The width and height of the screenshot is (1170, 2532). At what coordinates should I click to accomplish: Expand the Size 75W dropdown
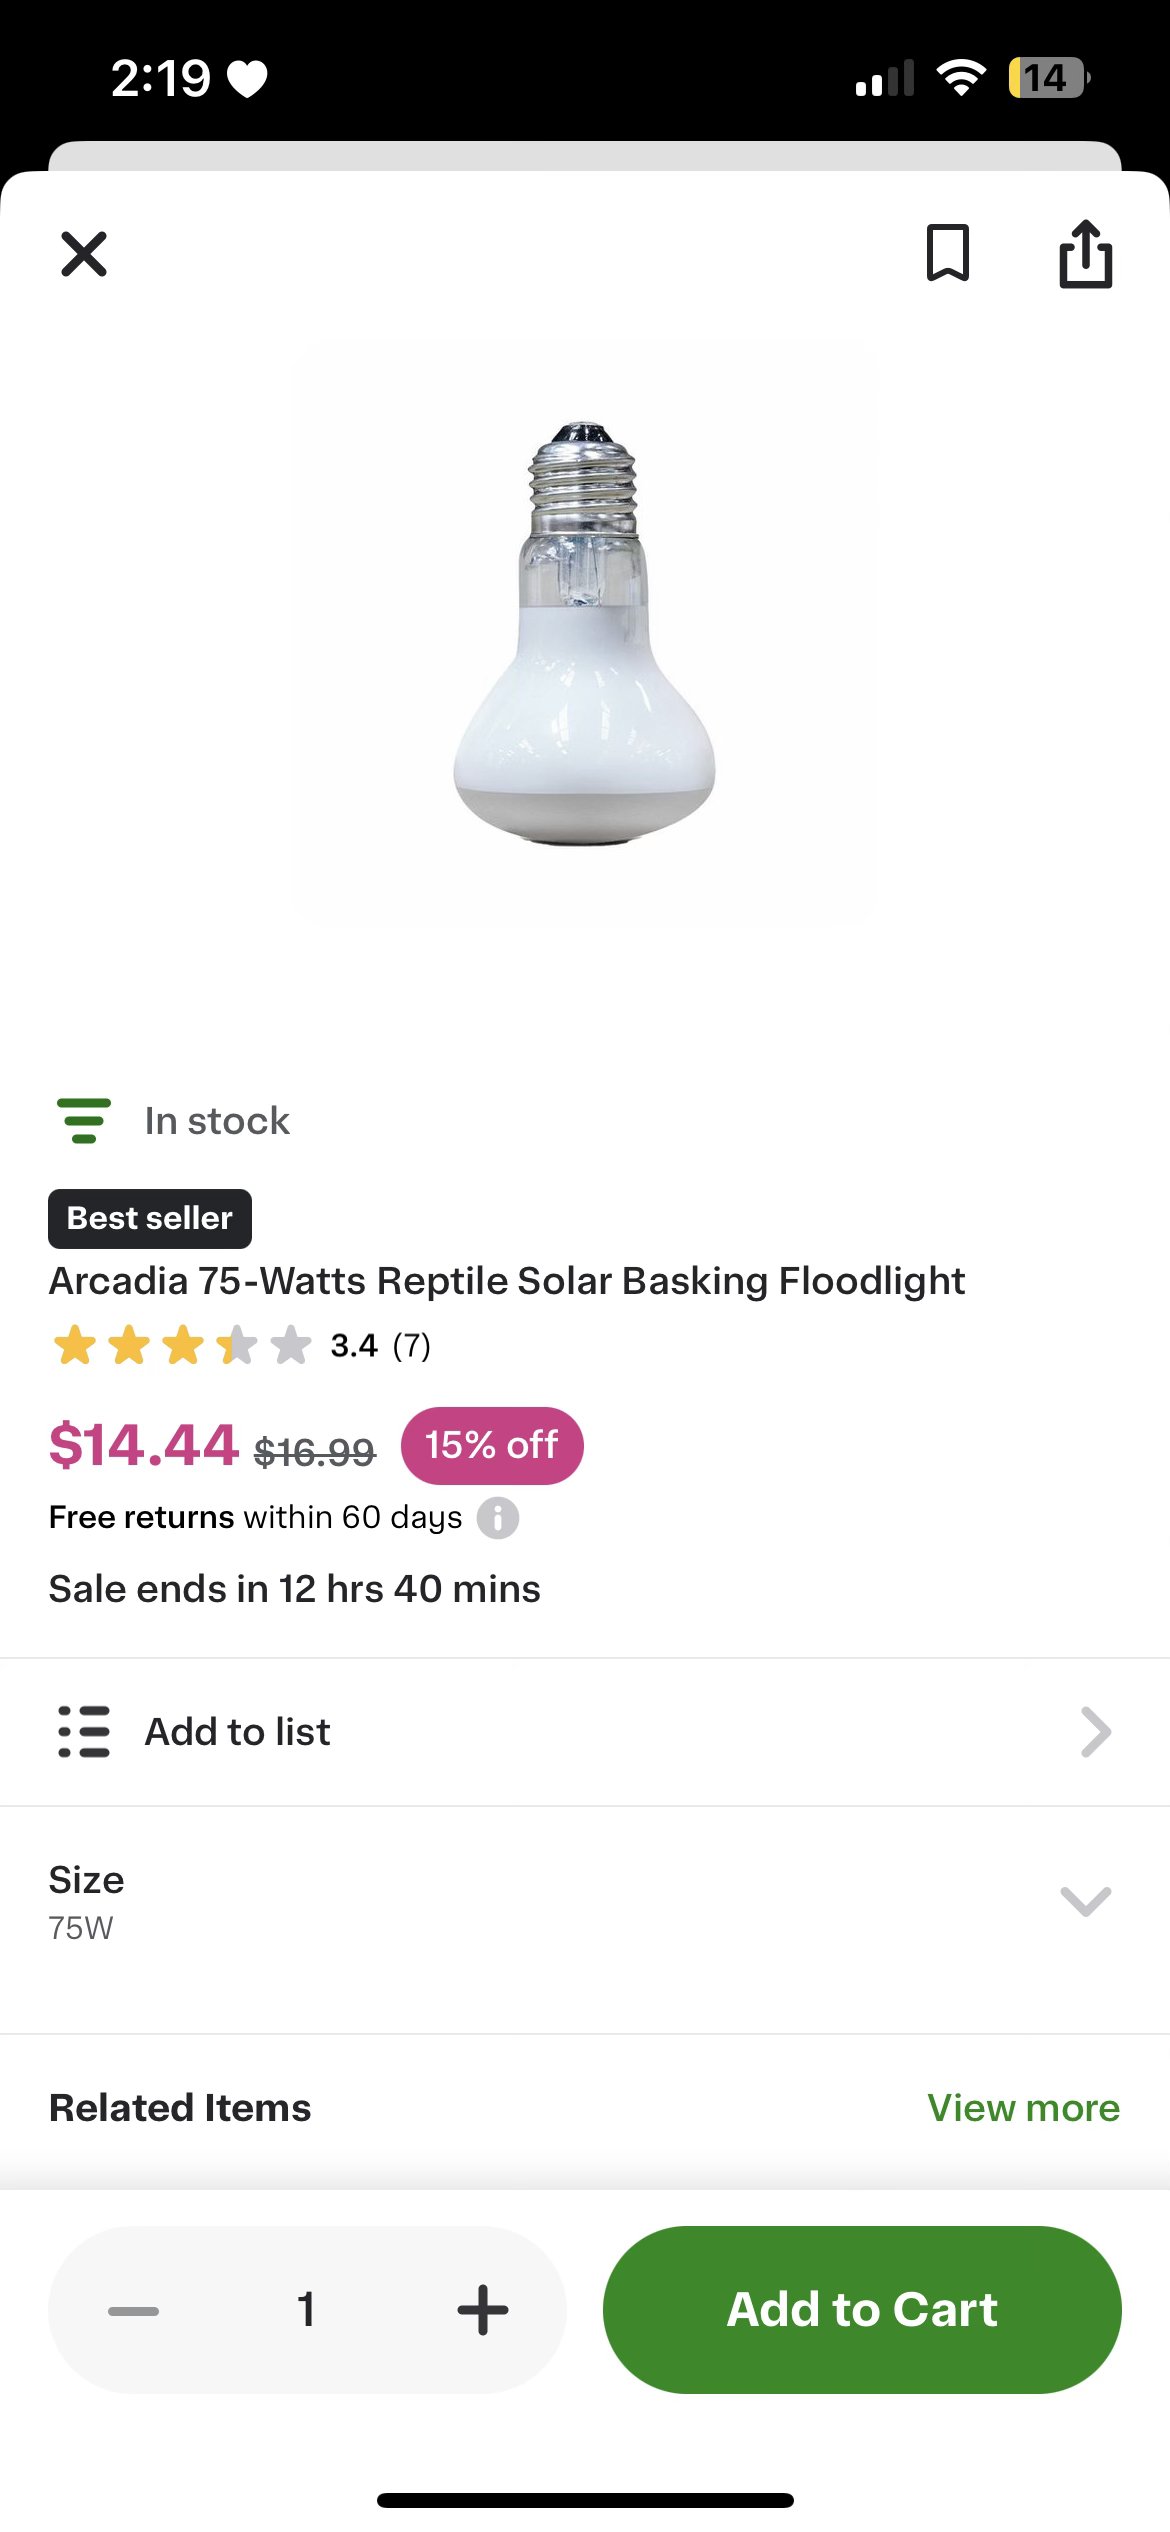click(x=1085, y=1901)
